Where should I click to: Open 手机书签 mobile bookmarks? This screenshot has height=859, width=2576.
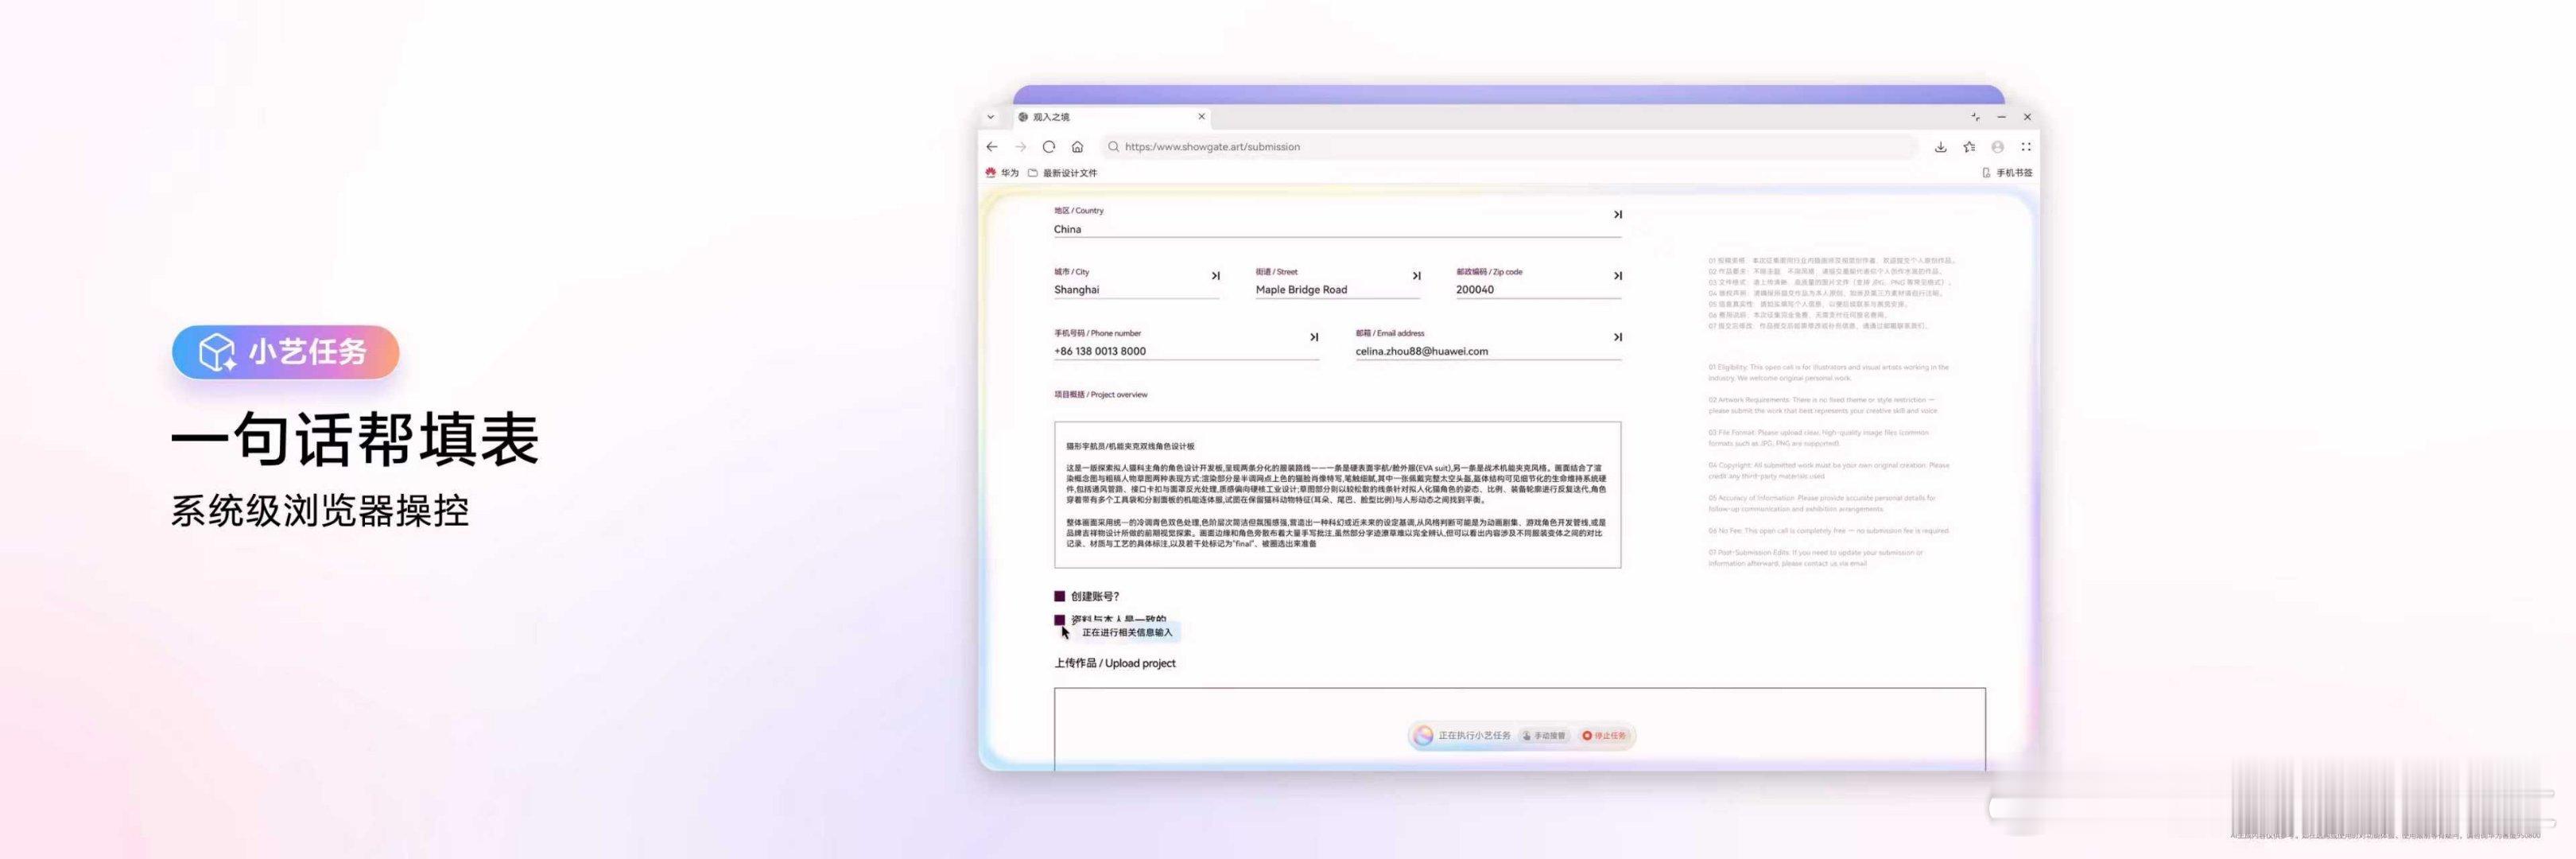pyautogui.click(x=2007, y=173)
